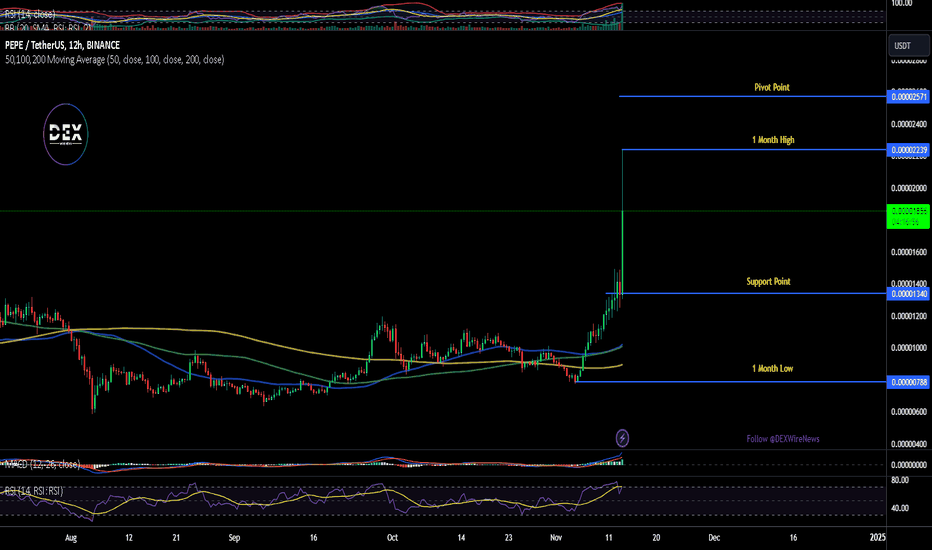Click the lightning bolt go-to-realtime icon
The width and height of the screenshot is (932, 550).
pos(622,438)
